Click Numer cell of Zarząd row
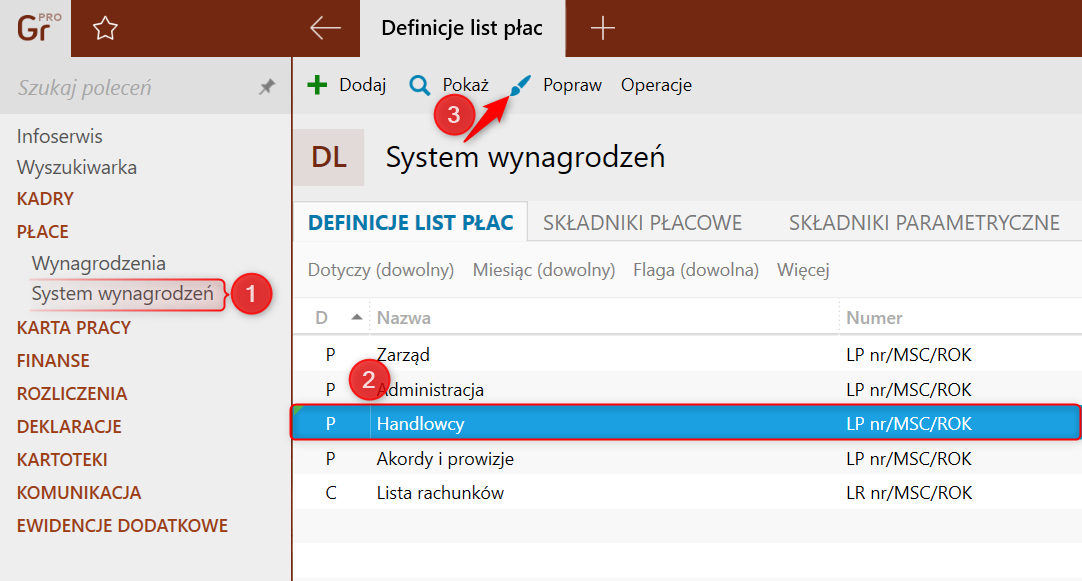 (909, 355)
